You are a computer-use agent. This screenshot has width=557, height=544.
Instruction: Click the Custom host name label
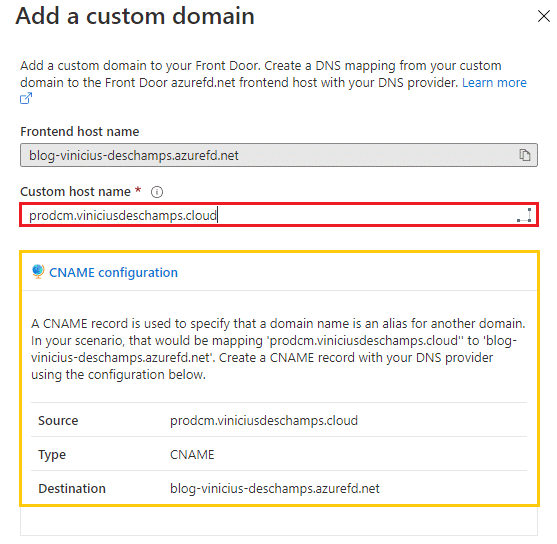[75, 192]
